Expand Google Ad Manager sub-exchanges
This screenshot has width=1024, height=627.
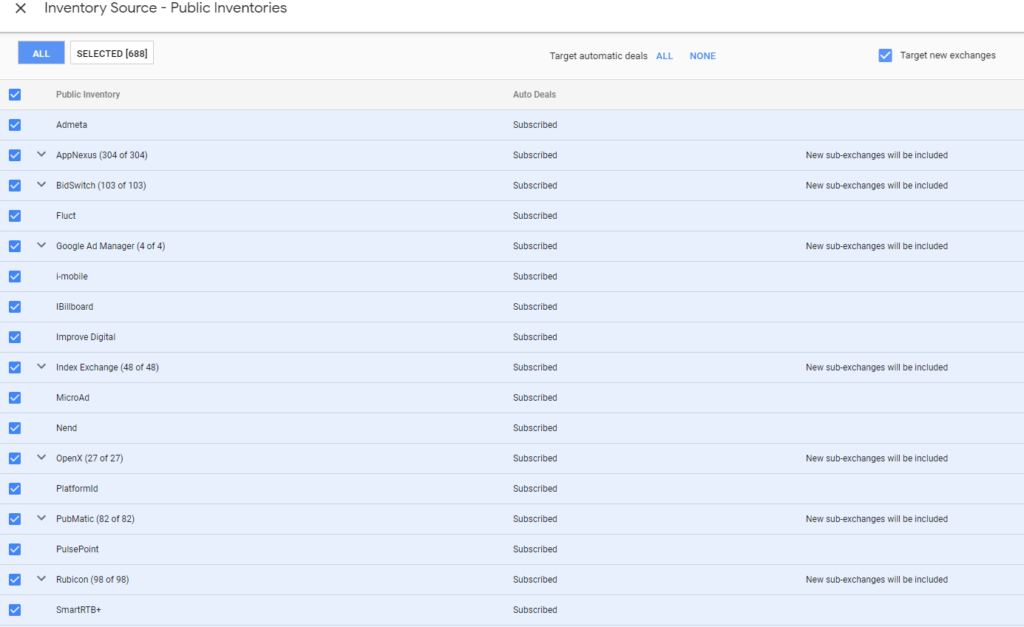pos(41,246)
